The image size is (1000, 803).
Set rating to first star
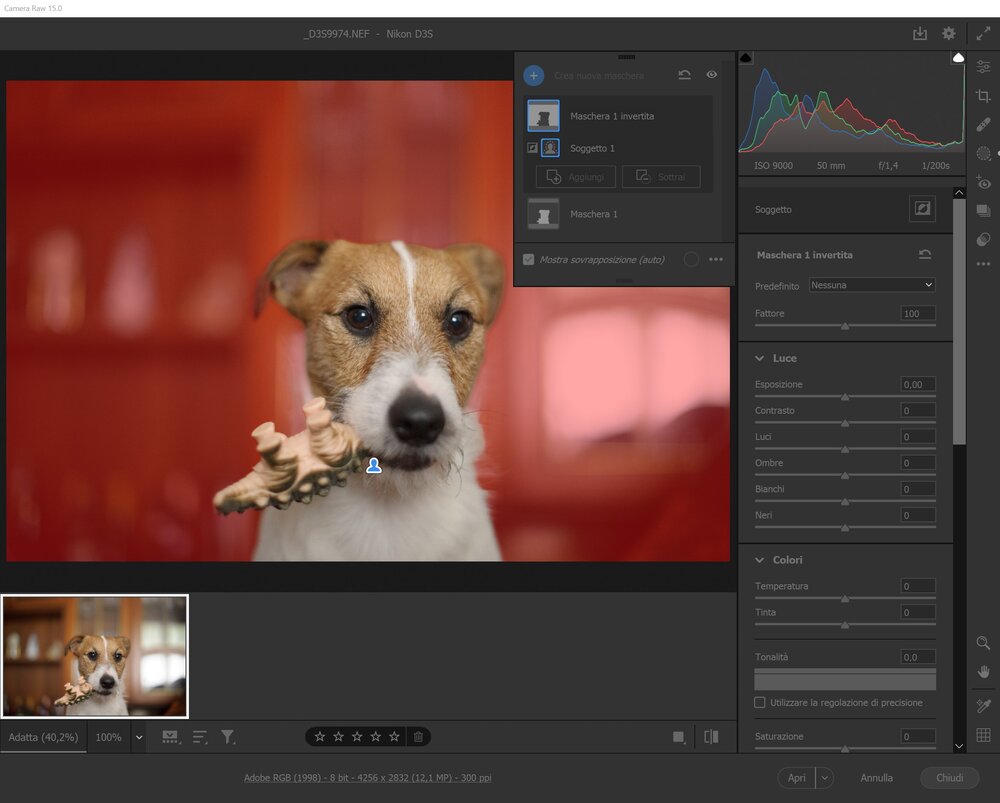tap(320, 737)
